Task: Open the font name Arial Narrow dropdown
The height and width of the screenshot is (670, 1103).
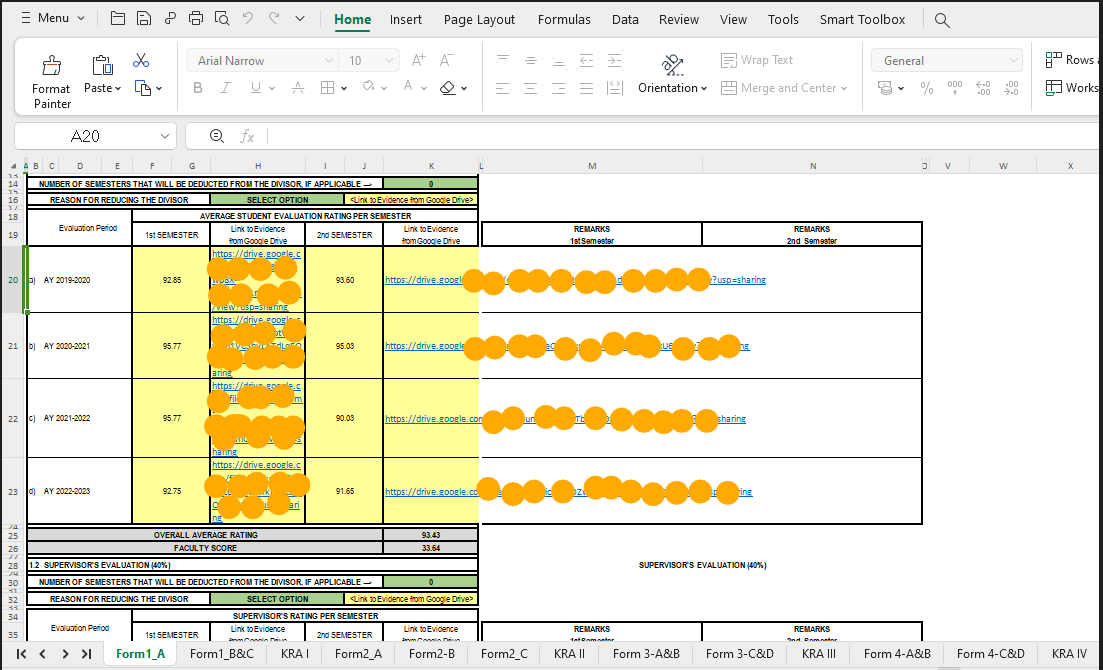Action: (329, 61)
